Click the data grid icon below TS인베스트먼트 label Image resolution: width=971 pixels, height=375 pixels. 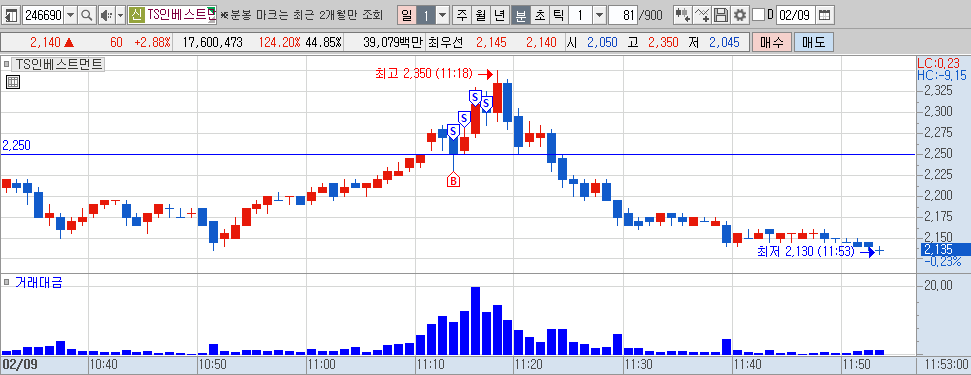click(13, 82)
